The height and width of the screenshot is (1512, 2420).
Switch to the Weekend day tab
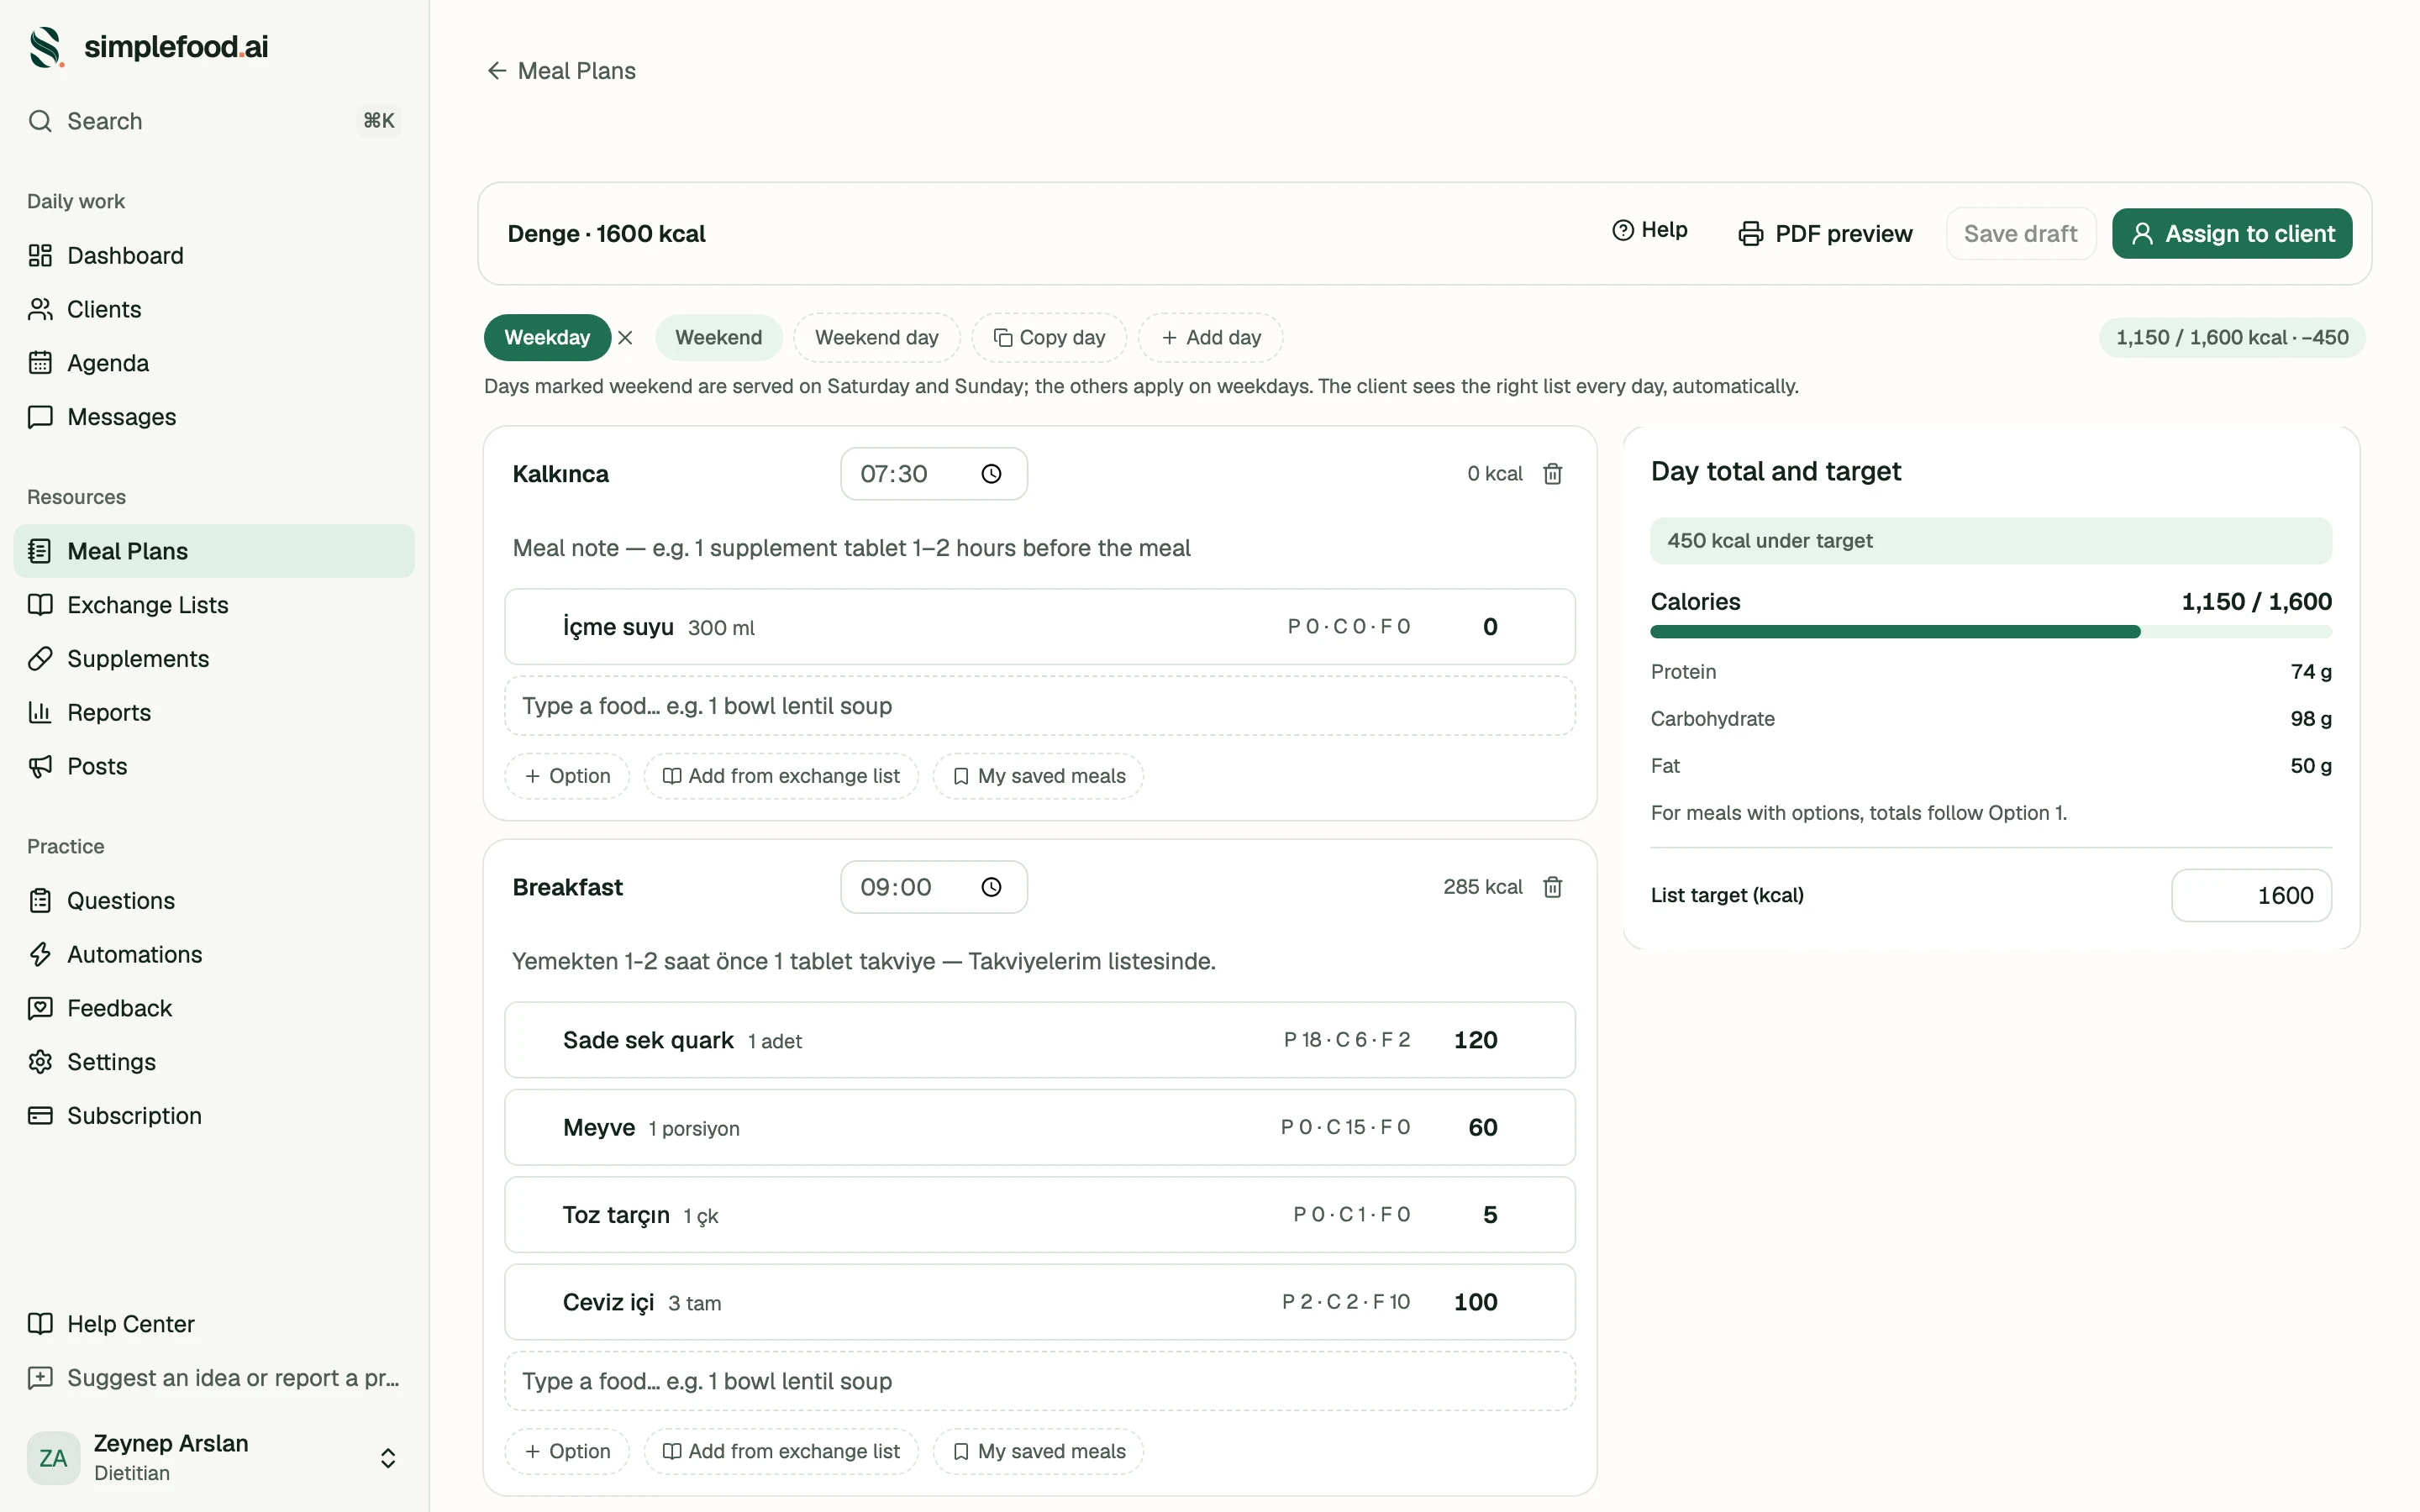click(x=876, y=338)
